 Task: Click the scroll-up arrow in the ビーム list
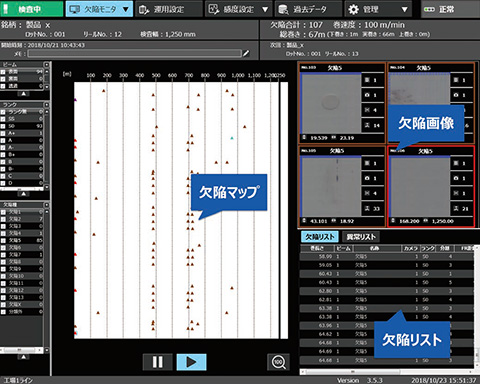click(47, 71)
